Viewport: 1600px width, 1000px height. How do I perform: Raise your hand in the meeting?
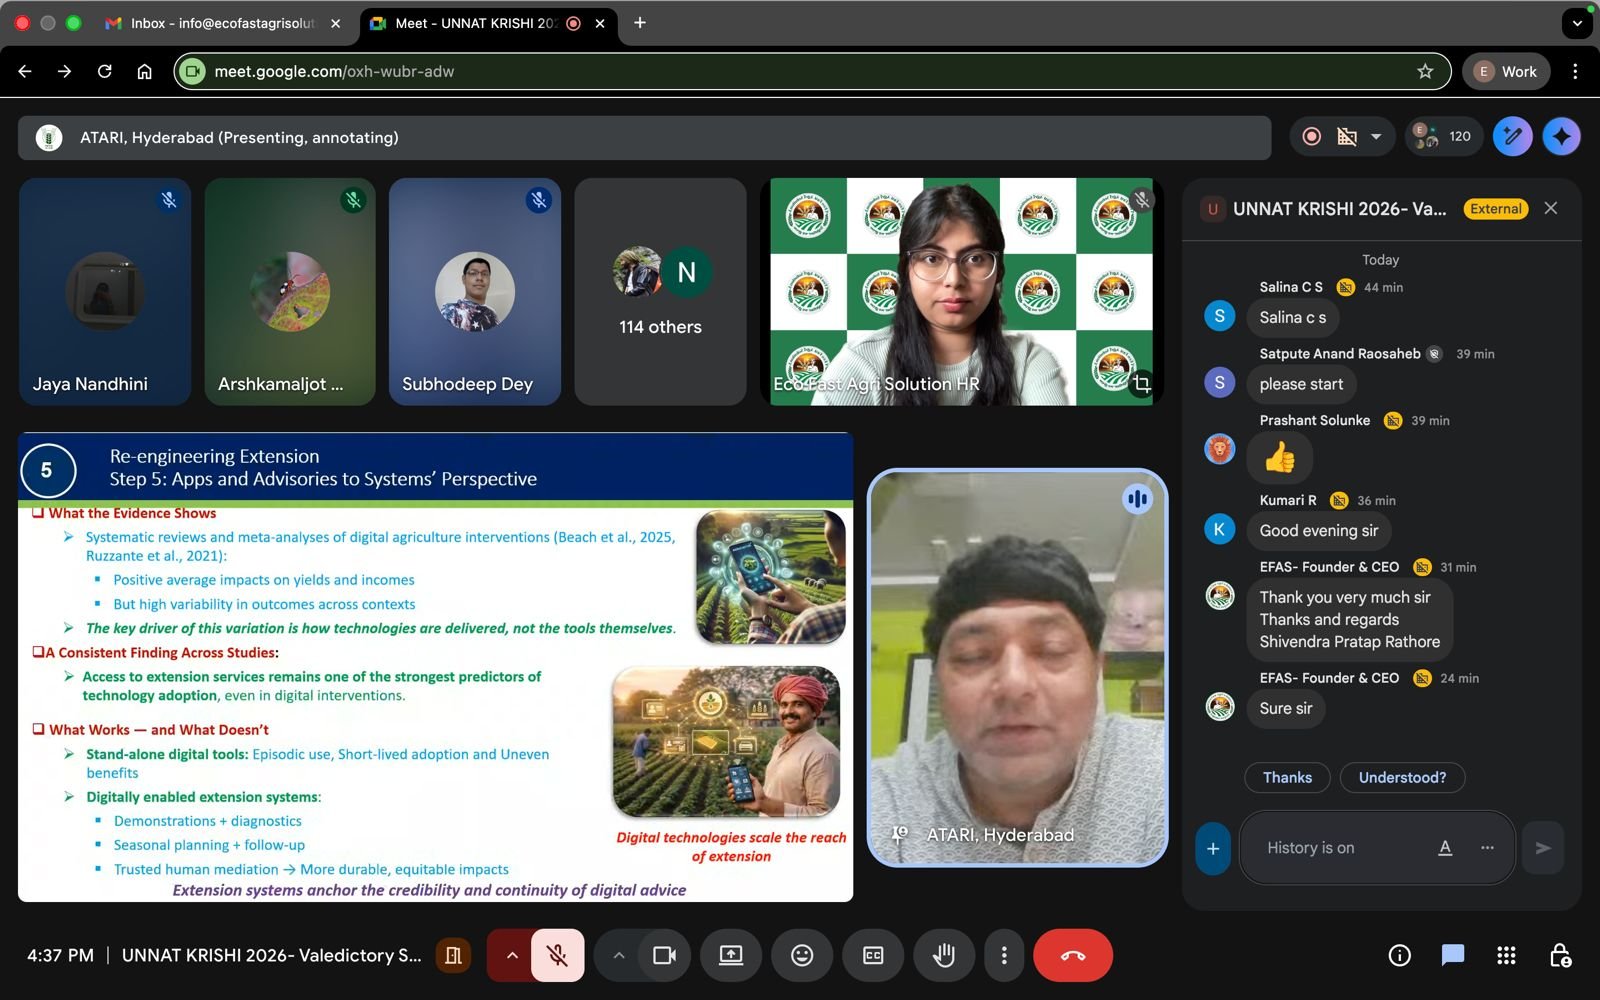[x=943, y=955]
